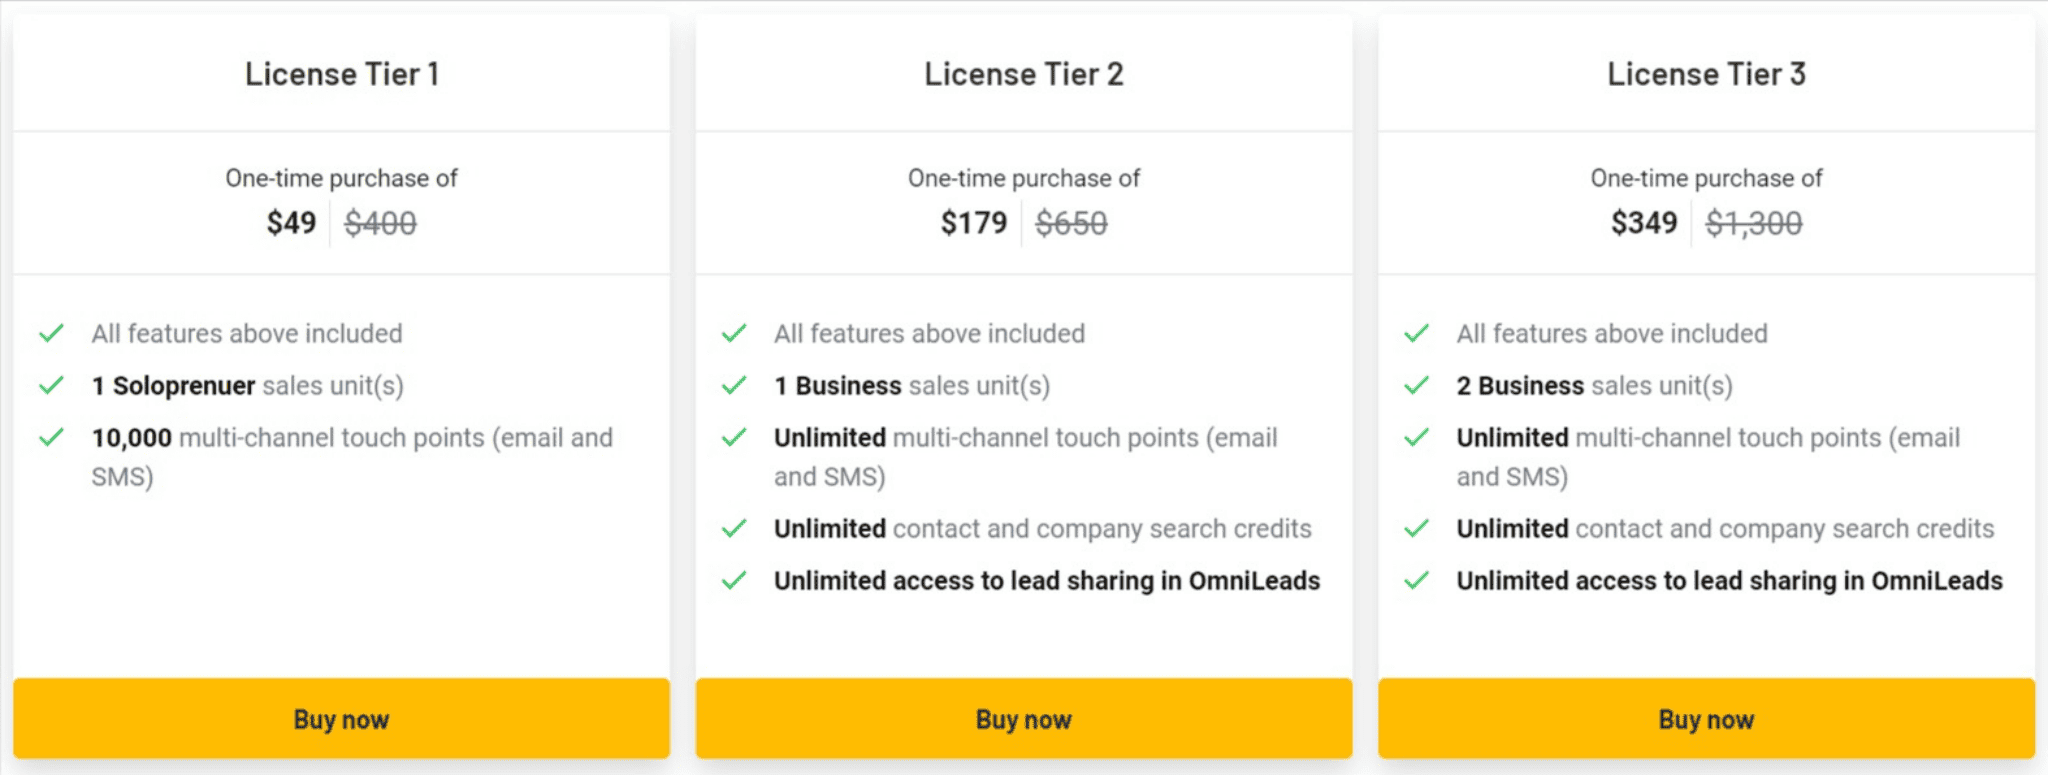Click Buy now for License Tier 1

pyautogui.click(x=341, y=718)
